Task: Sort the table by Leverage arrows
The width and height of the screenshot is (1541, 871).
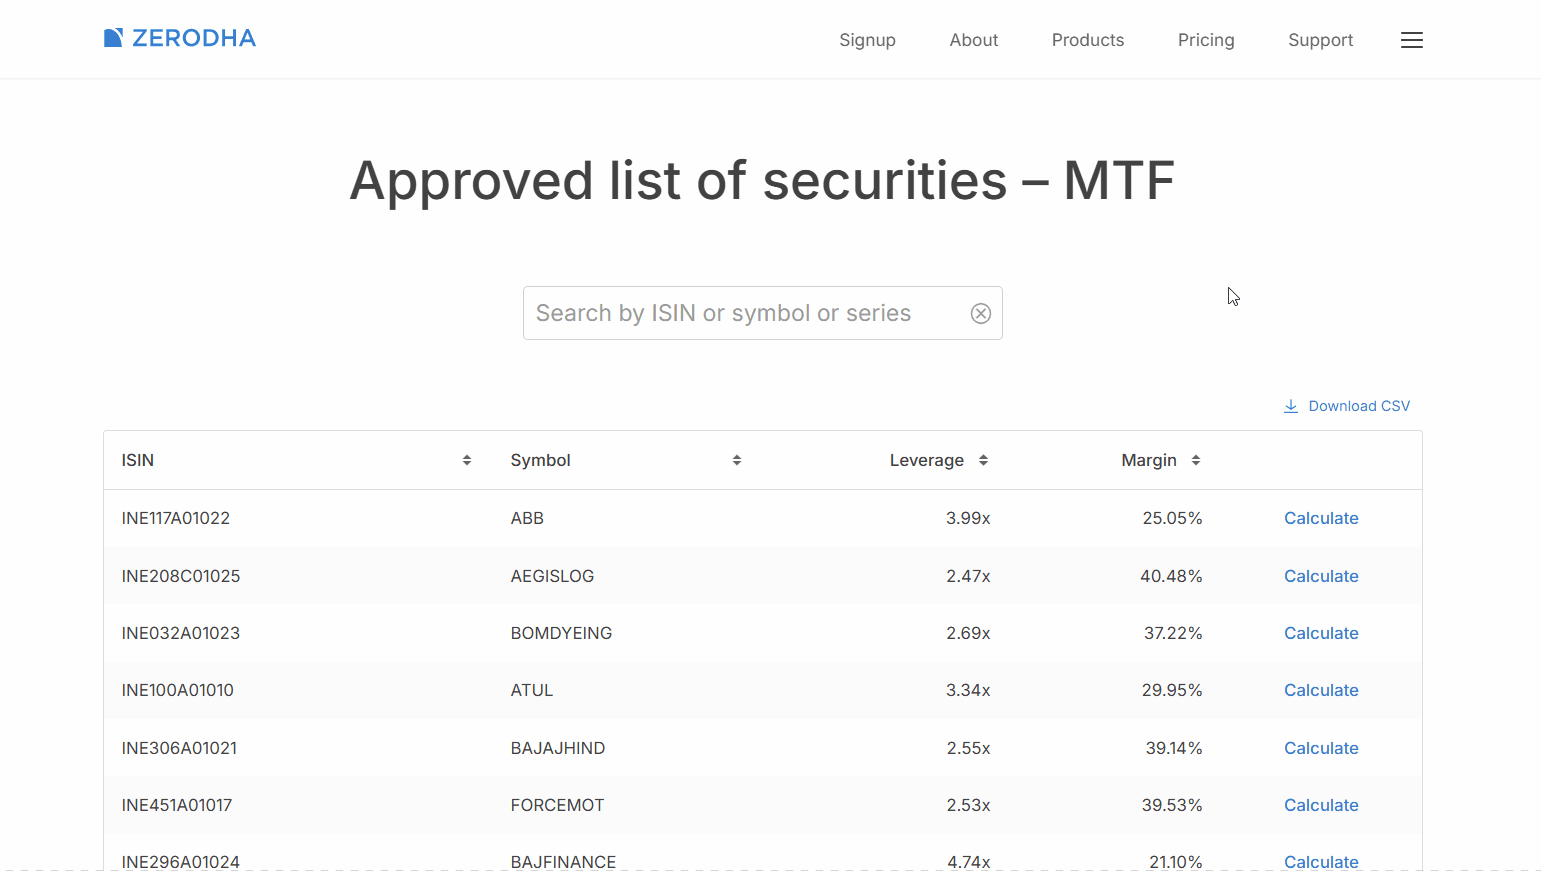Action: (983, 460)
